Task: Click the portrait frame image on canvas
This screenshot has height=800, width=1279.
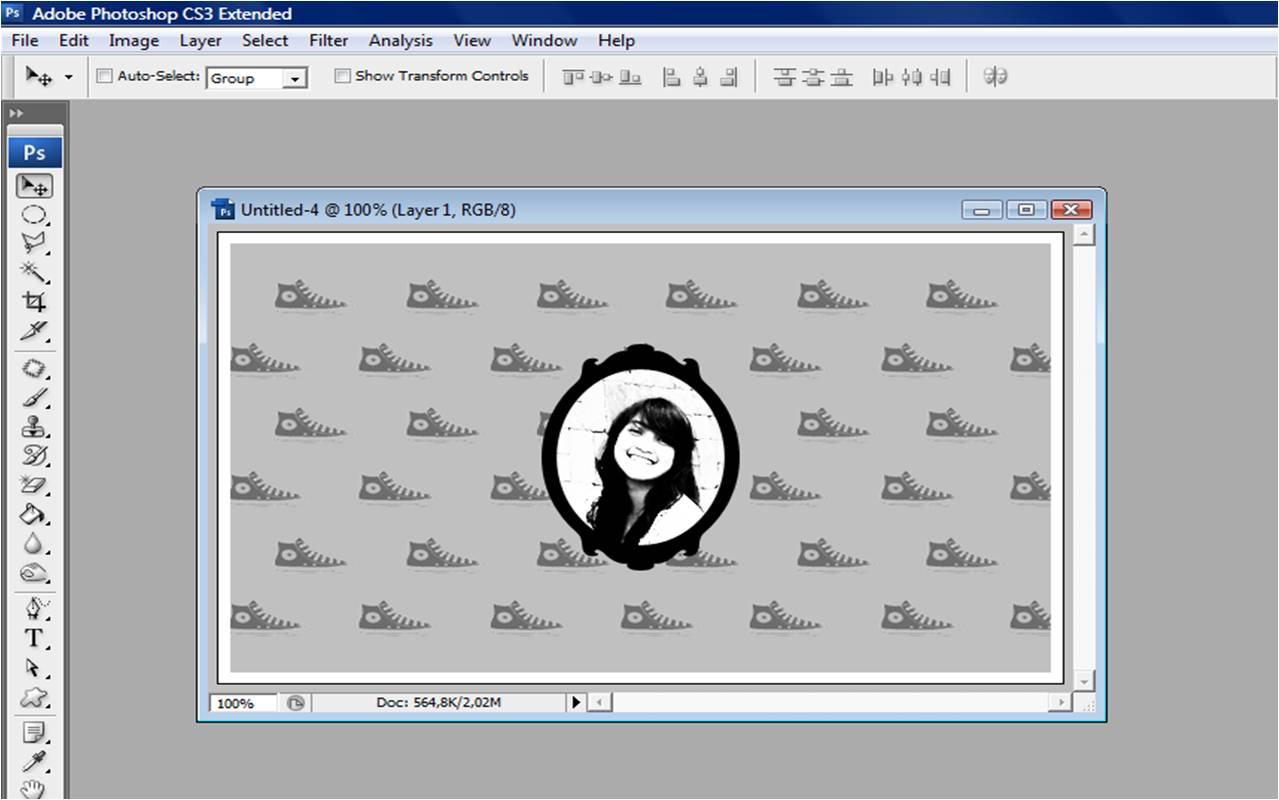Action: [640, 457]
